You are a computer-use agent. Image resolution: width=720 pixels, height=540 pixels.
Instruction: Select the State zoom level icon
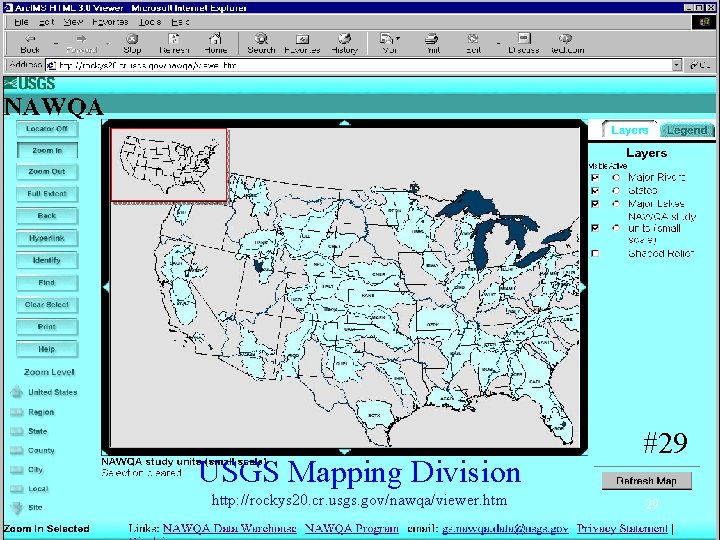pyautogui.click(x=17, y=431)
